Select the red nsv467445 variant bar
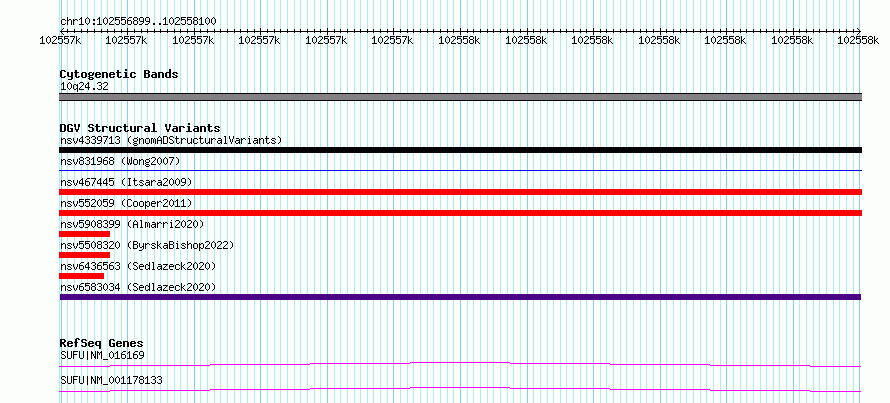The width and height of the screenshot is (890, 403). [x=460, y=192]
